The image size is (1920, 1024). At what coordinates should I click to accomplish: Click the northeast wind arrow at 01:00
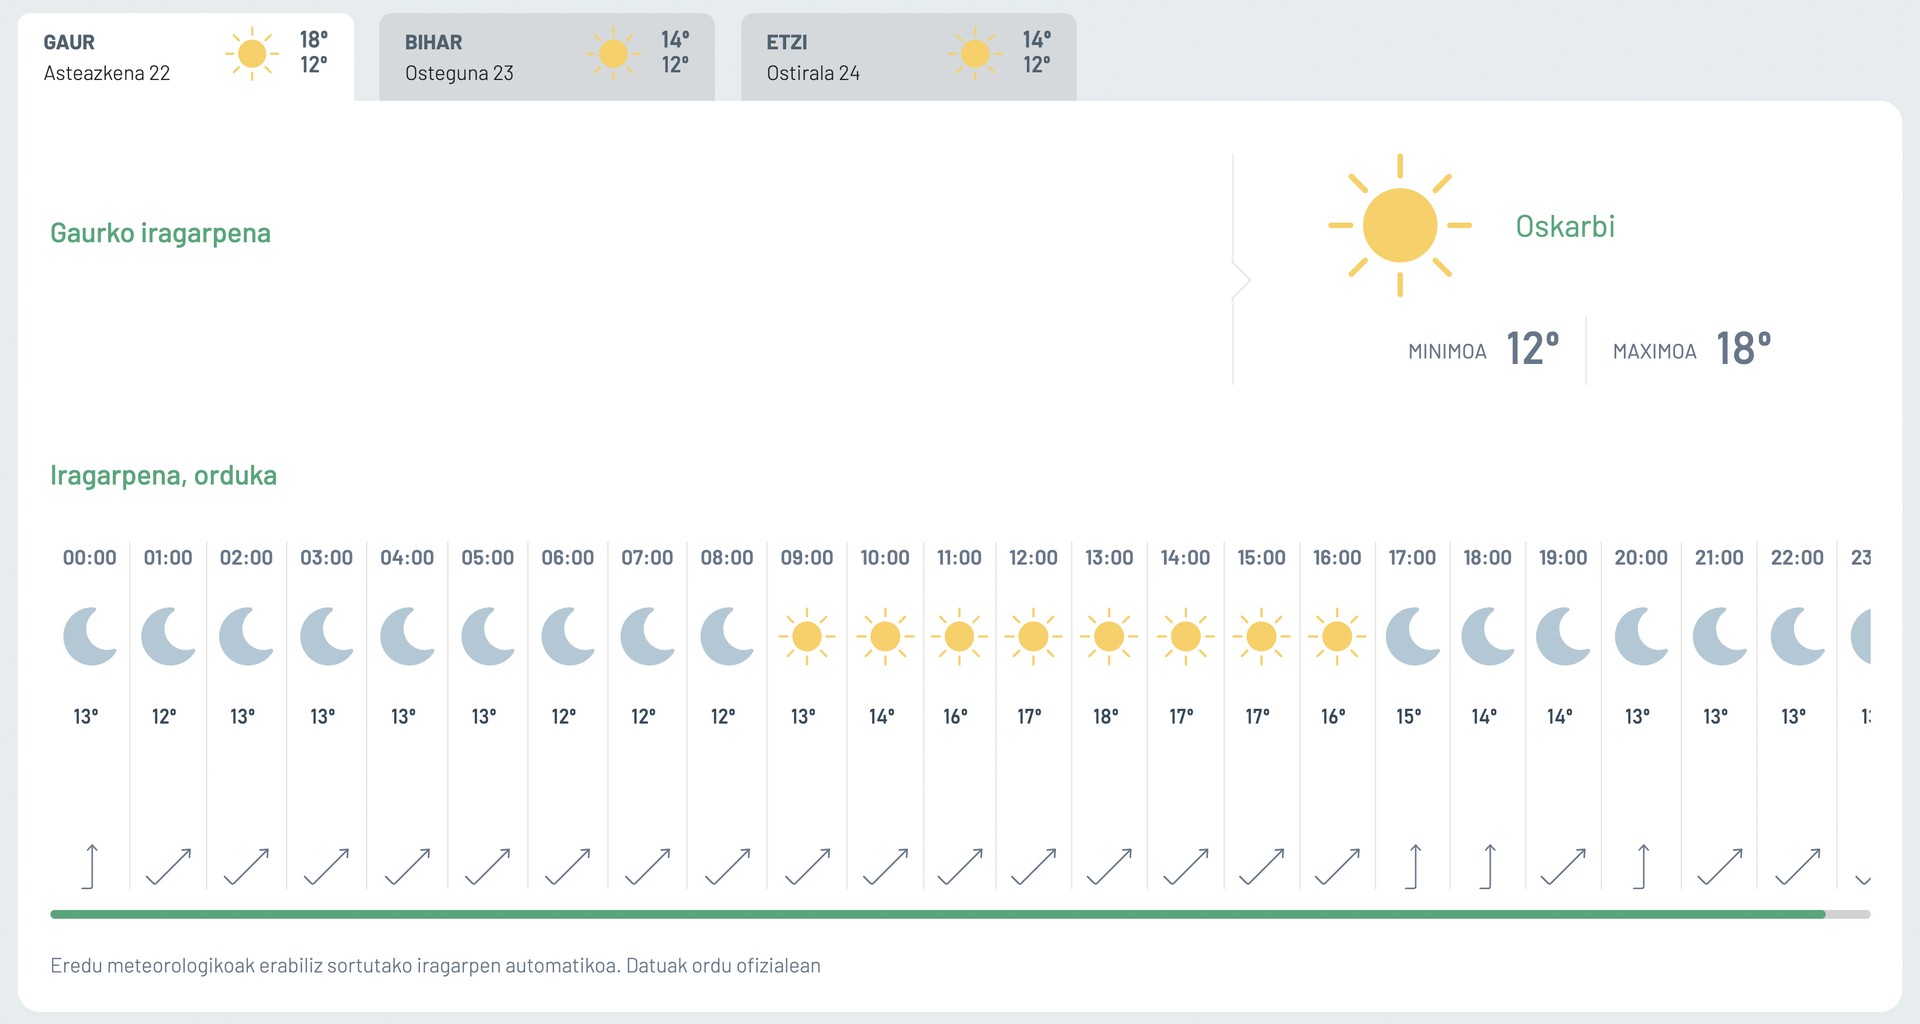pyautogui.click(x=168, y=866)
